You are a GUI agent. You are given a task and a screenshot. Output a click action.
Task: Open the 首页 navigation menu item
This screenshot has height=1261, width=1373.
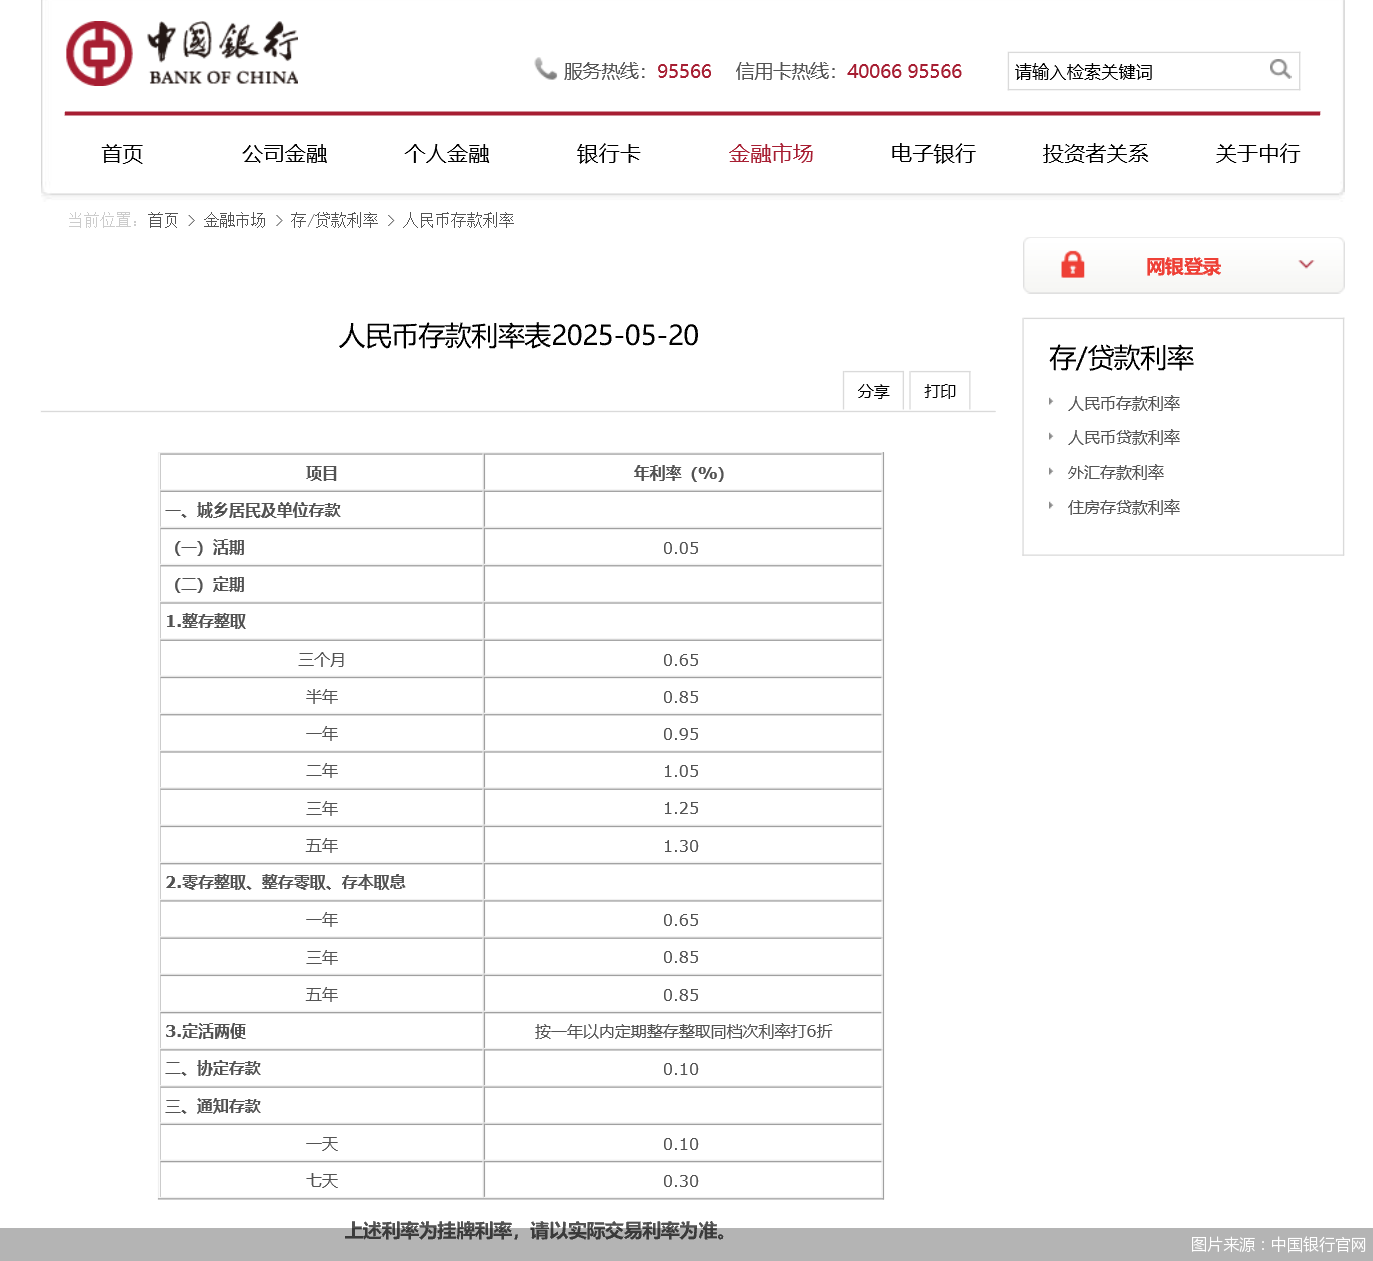click(x=122, y=154)
